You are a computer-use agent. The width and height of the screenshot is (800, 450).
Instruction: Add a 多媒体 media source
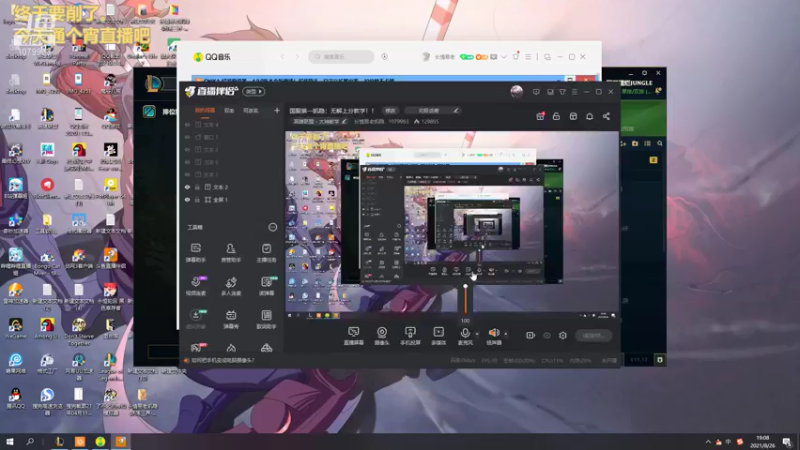[x=438, y=336]
